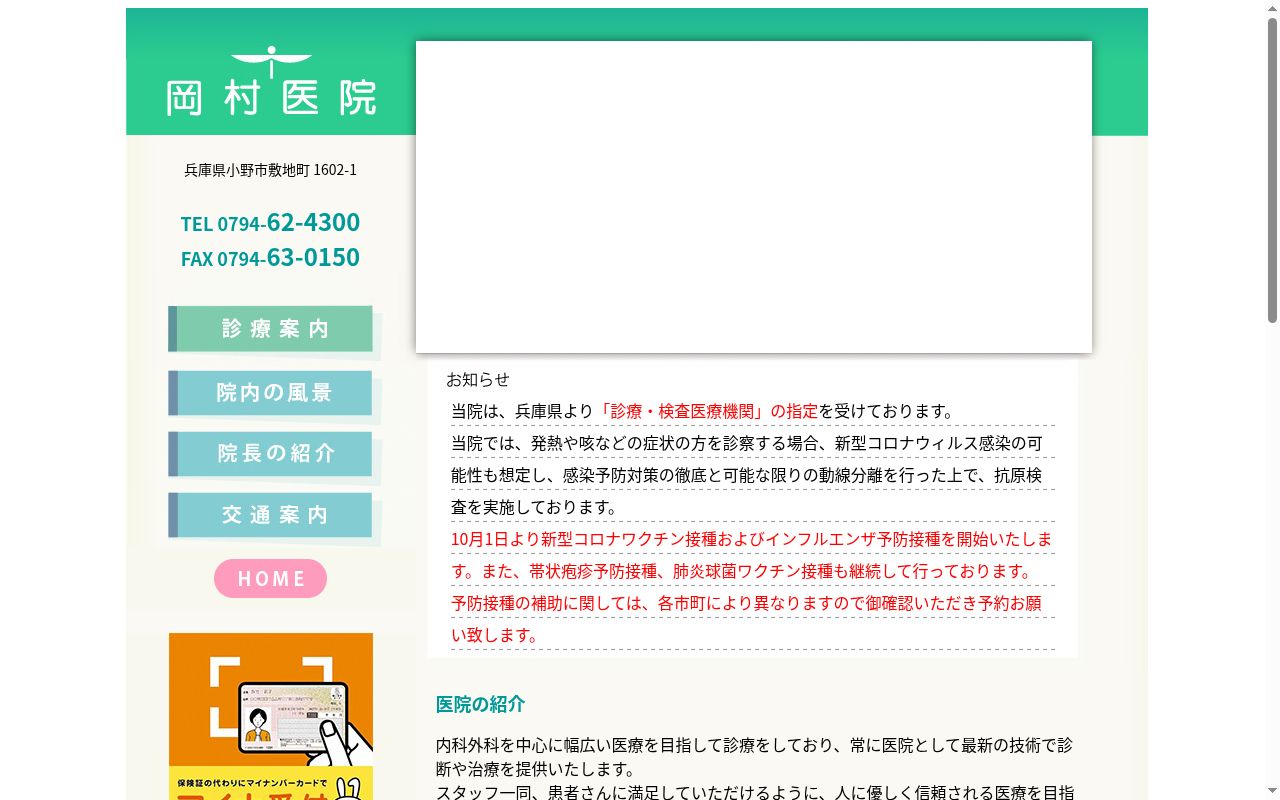Click the TEL 0794-62-4300 phone number

270,222
